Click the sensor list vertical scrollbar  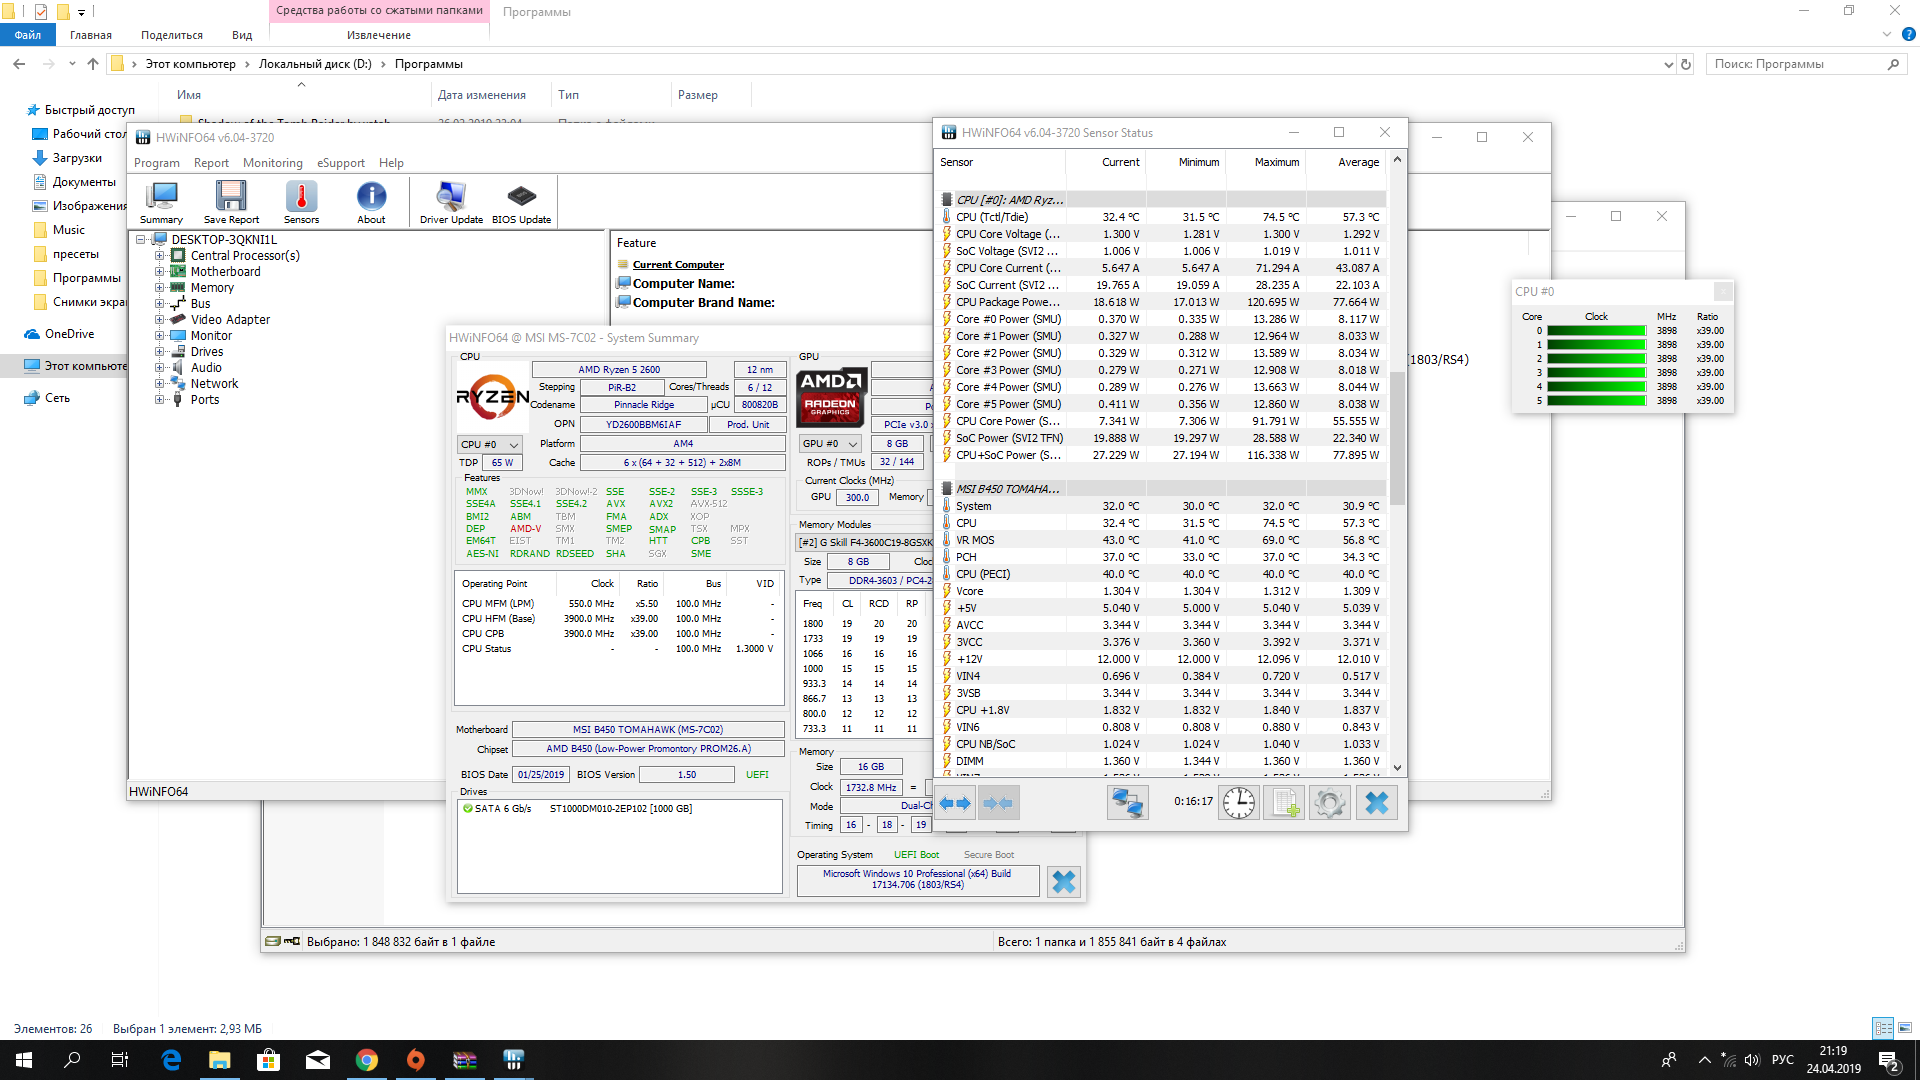(x=1397, y=440)
